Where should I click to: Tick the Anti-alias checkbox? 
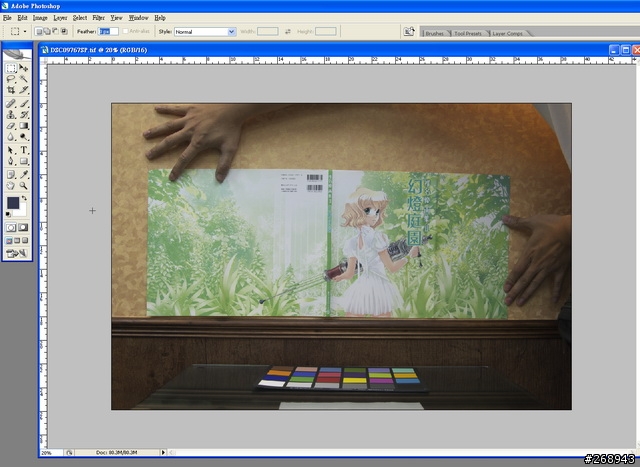[126, 31]
